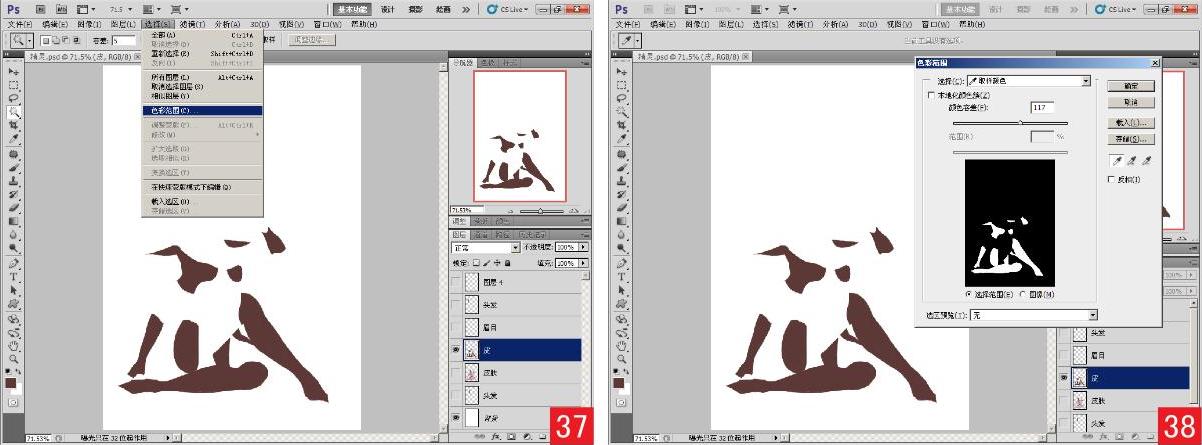
Task: Click Add layer style fx icon in left Layers panel
Action: point(494,437)
